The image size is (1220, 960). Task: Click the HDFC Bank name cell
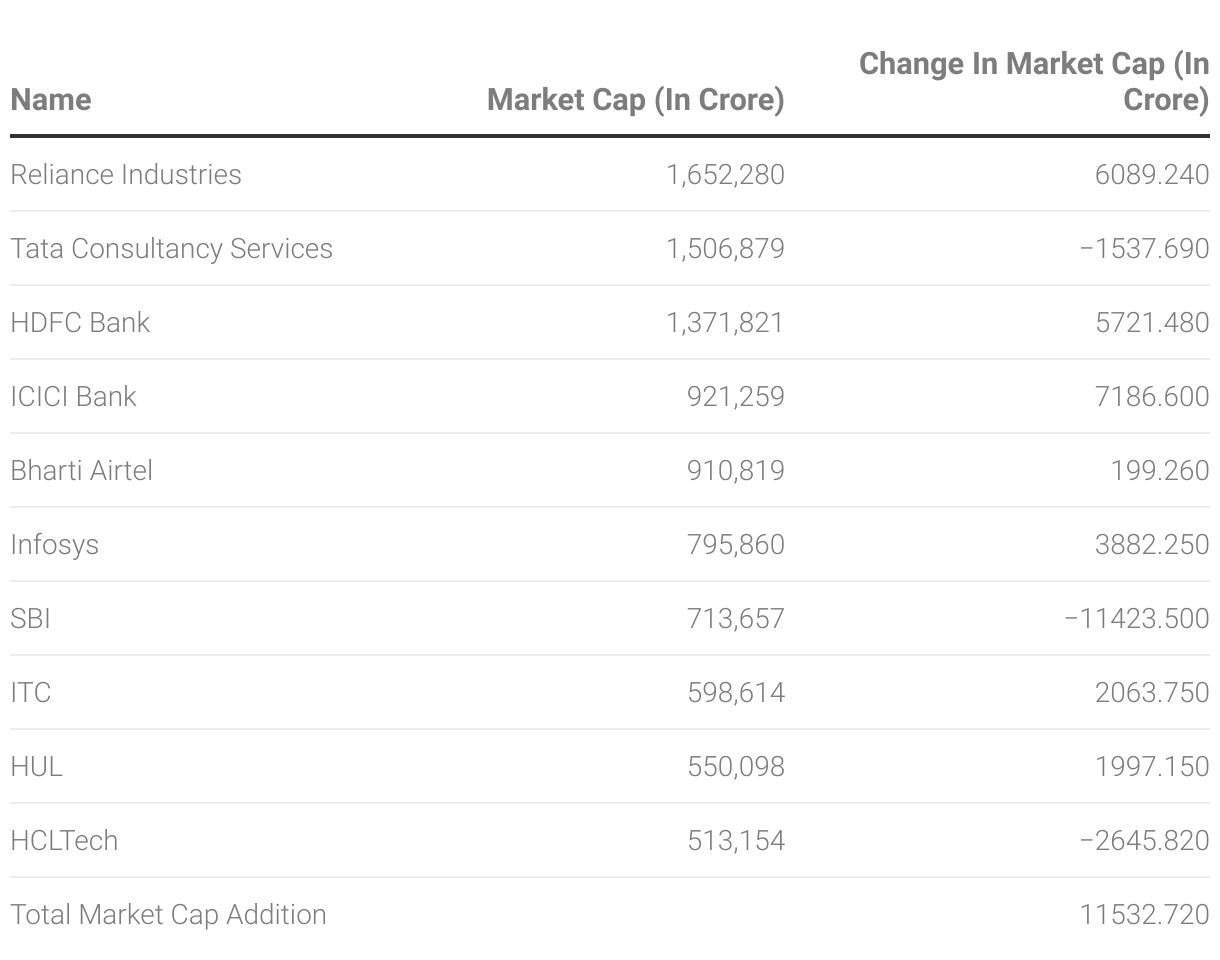click(x=80, y=323)
